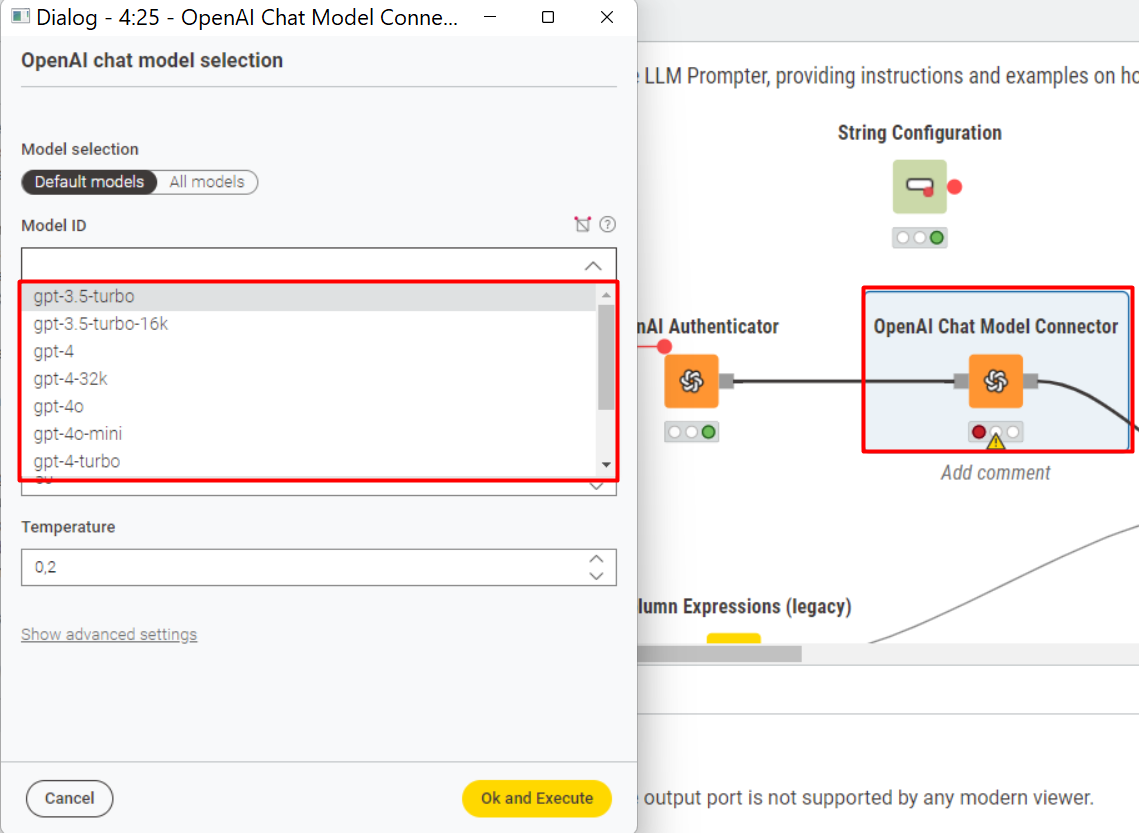1139x833 pixels.
Task: Click the String Configuration status traffic light
Action: pyautogui.click(x=920, y=237)
